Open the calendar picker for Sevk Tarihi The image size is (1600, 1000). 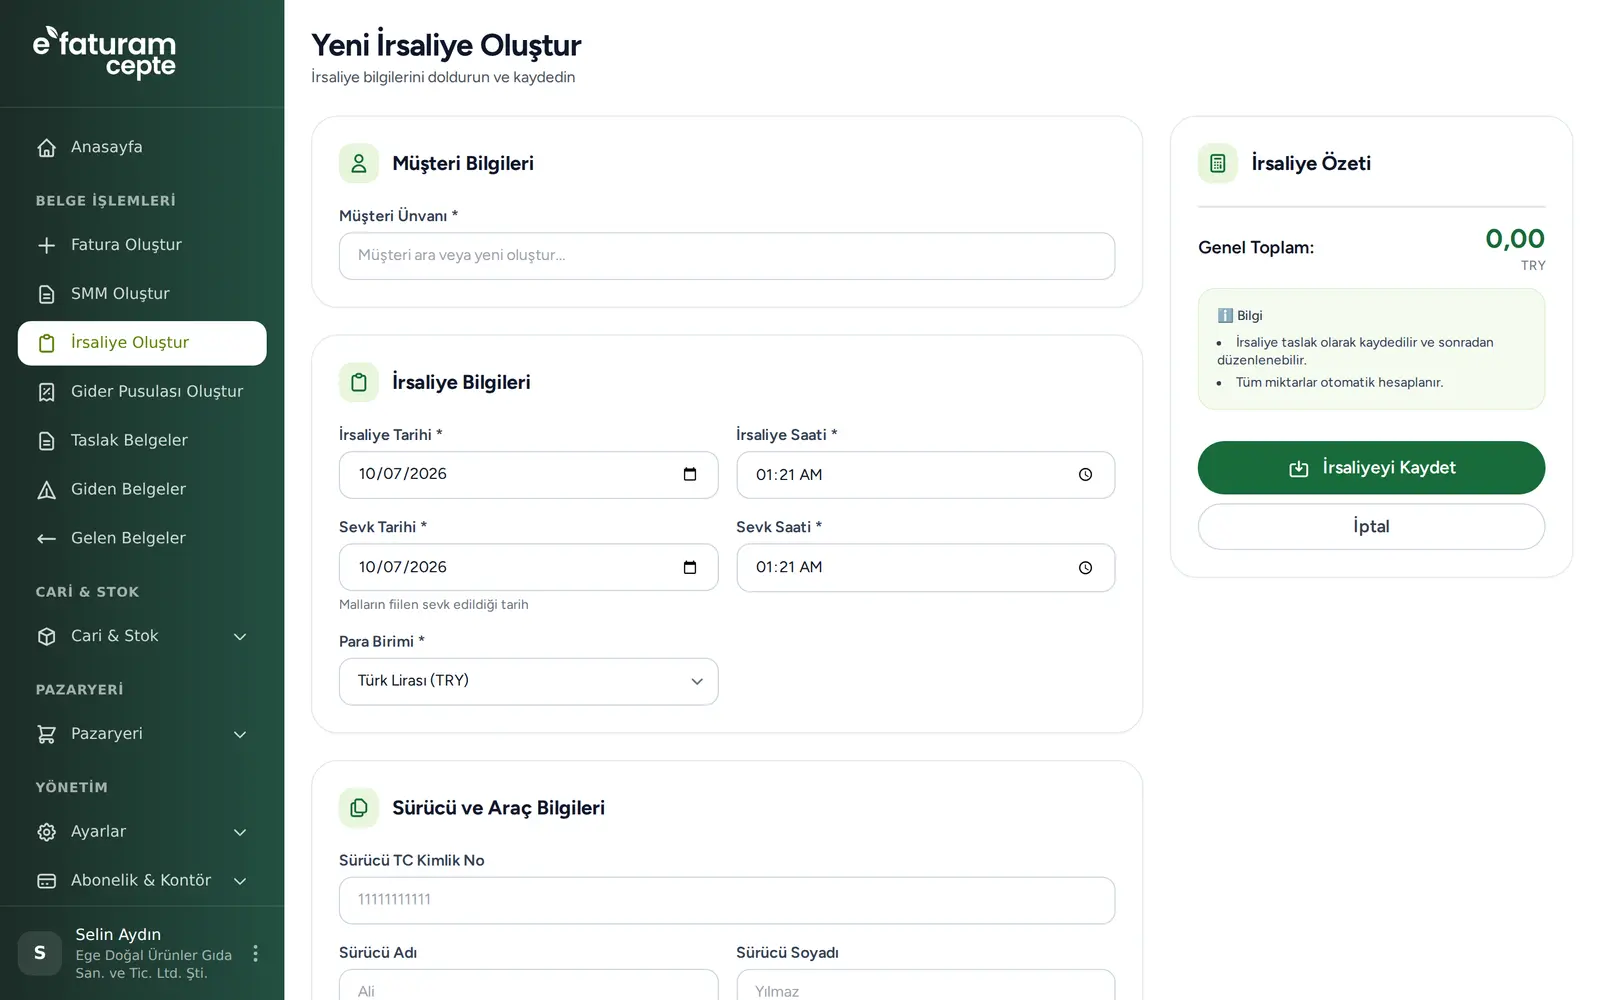[690, 567]
